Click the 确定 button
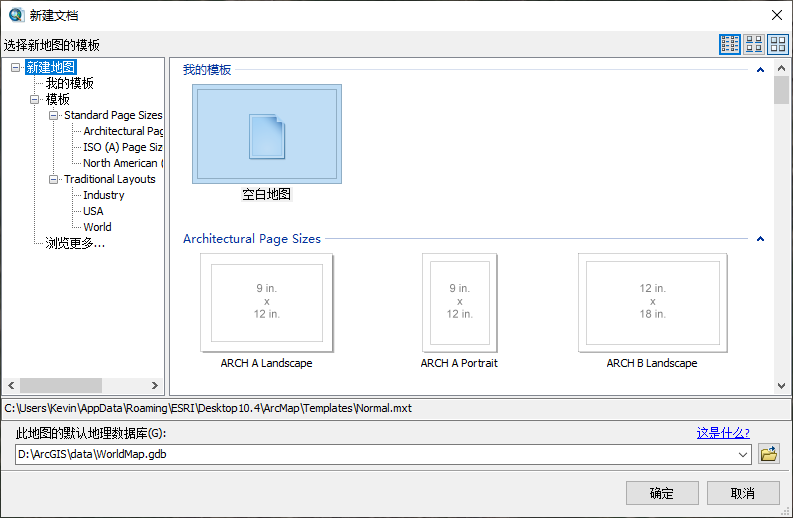 pos(662,493)
